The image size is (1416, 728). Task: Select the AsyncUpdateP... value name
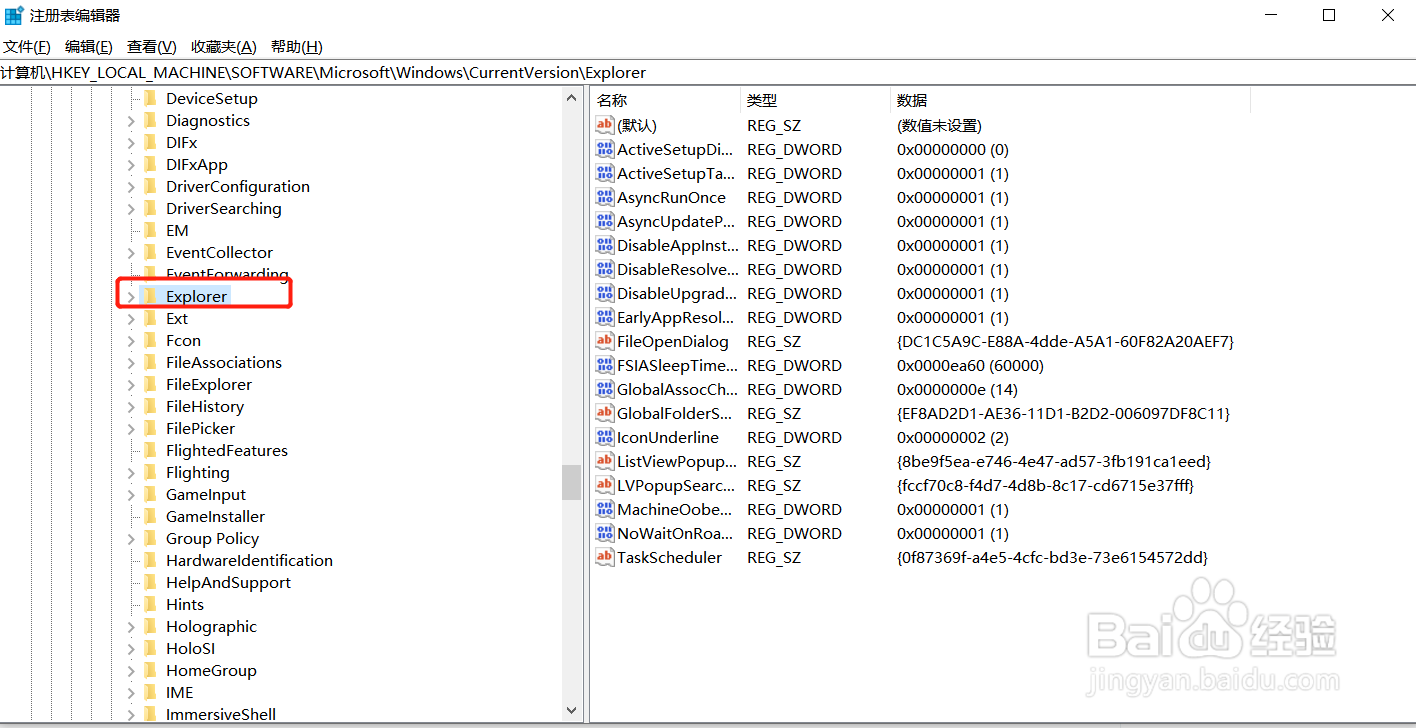676,221
